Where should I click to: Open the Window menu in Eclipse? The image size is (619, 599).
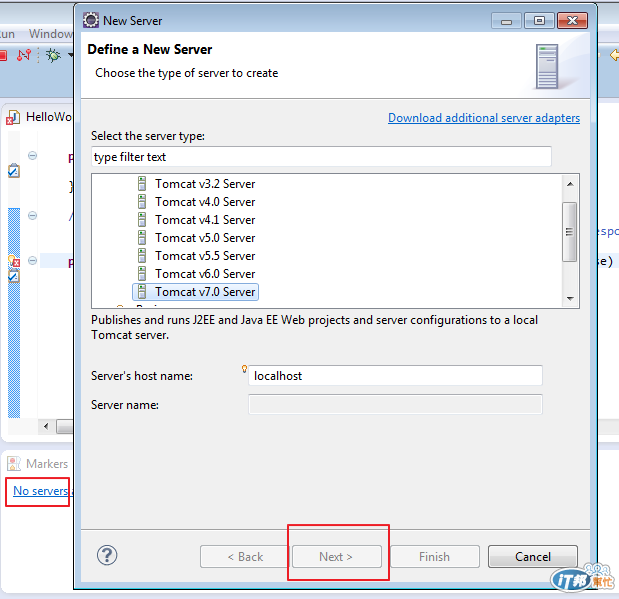click(51, 34)
